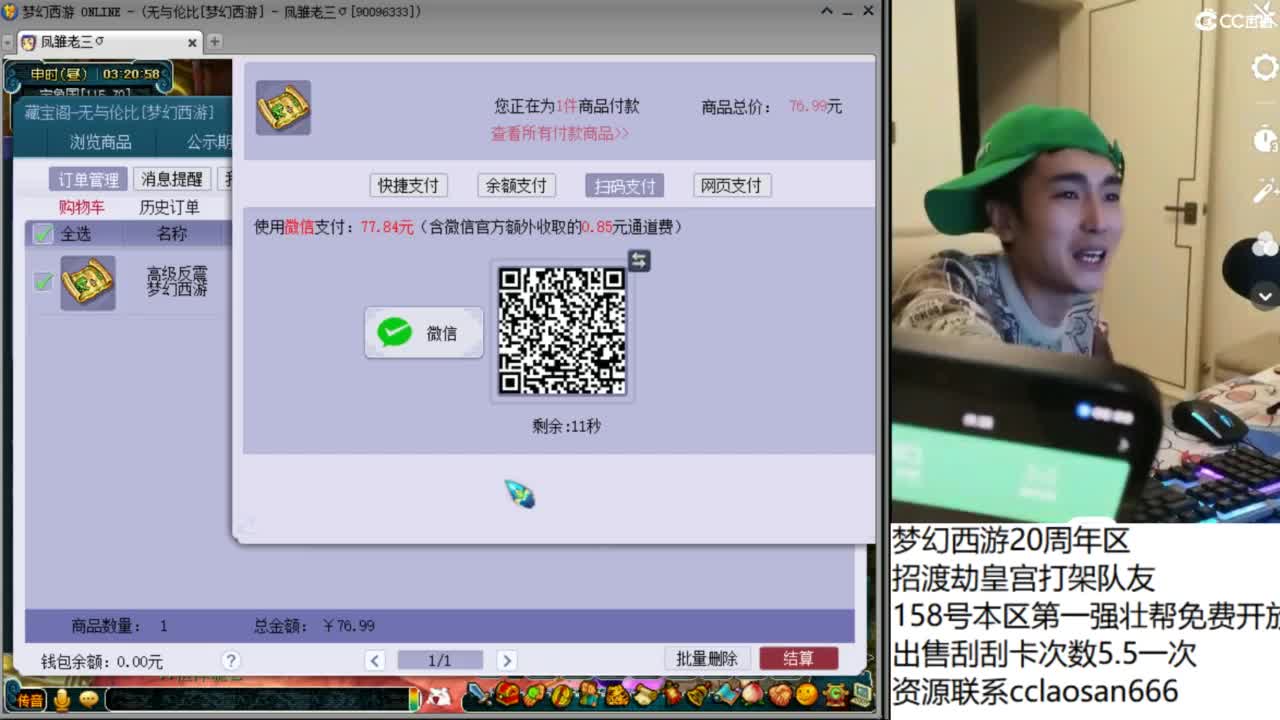Click the WeChat green checkmark logo
1280x720 pixels.
pyautogui.click(x=395, y=332)
